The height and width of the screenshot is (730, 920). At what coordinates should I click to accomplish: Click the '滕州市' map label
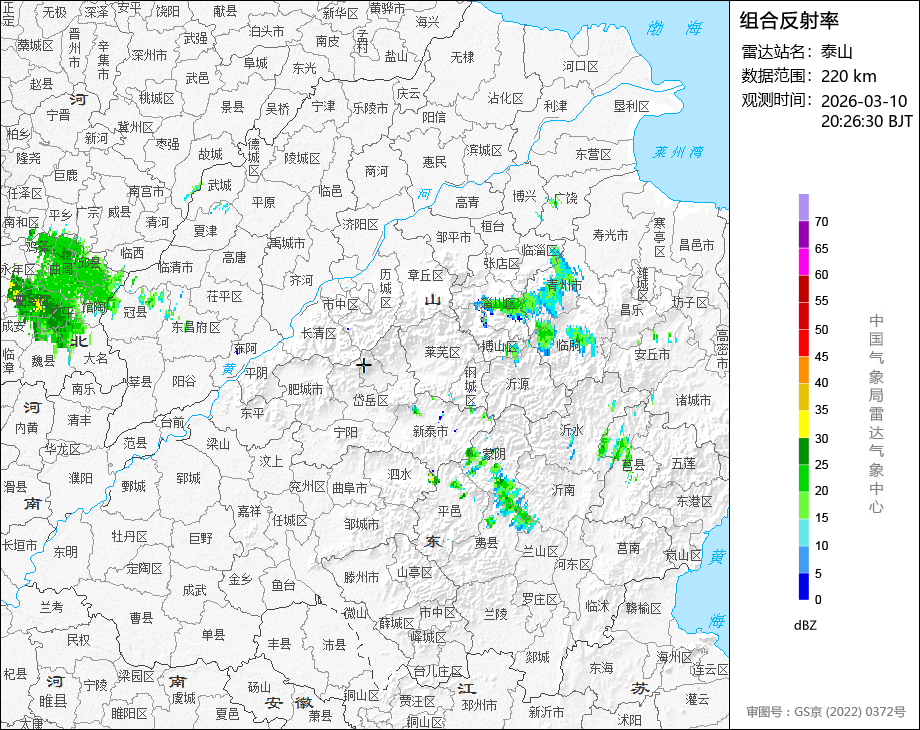pos(361,577)
